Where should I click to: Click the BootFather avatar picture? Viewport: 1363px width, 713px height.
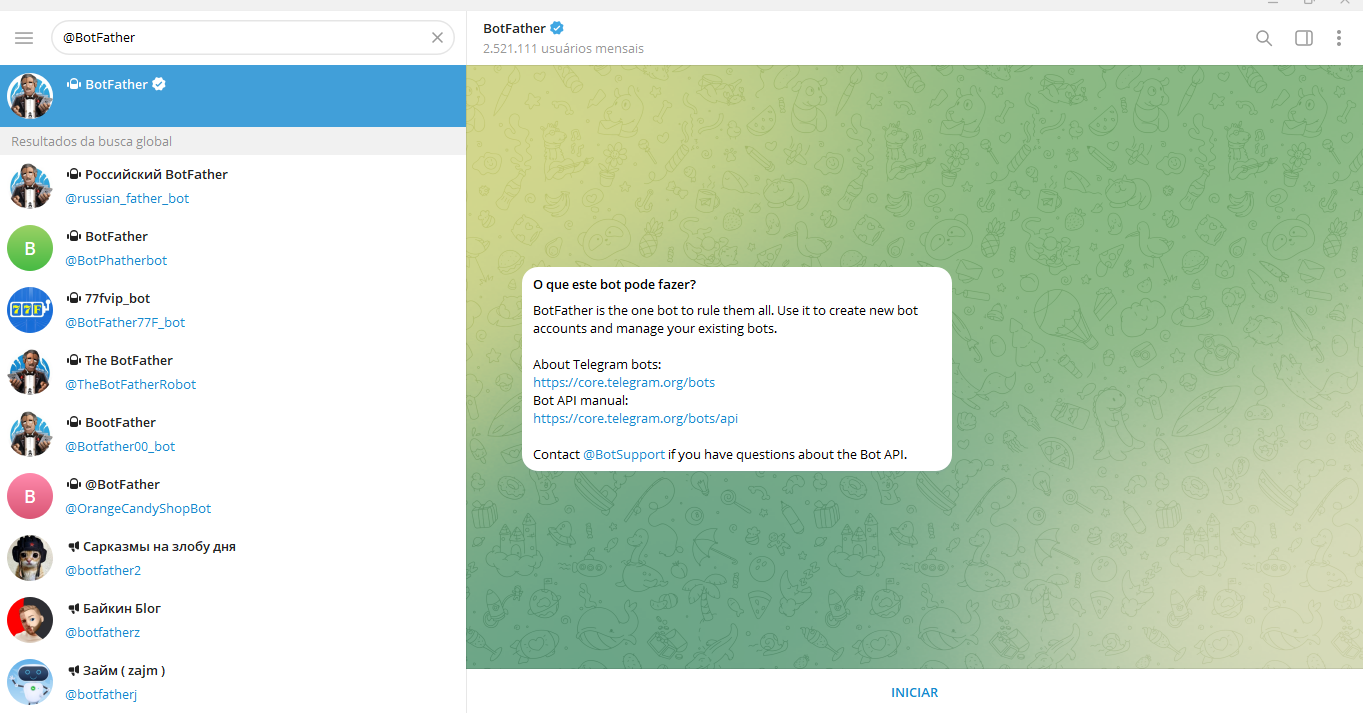pos(30,434)
